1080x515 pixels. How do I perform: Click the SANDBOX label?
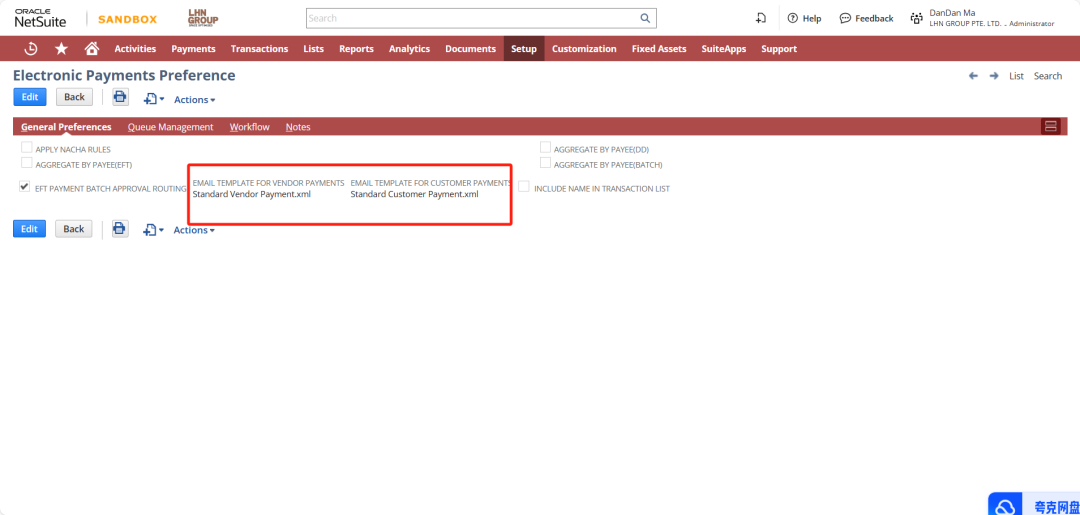click(127, 19)
